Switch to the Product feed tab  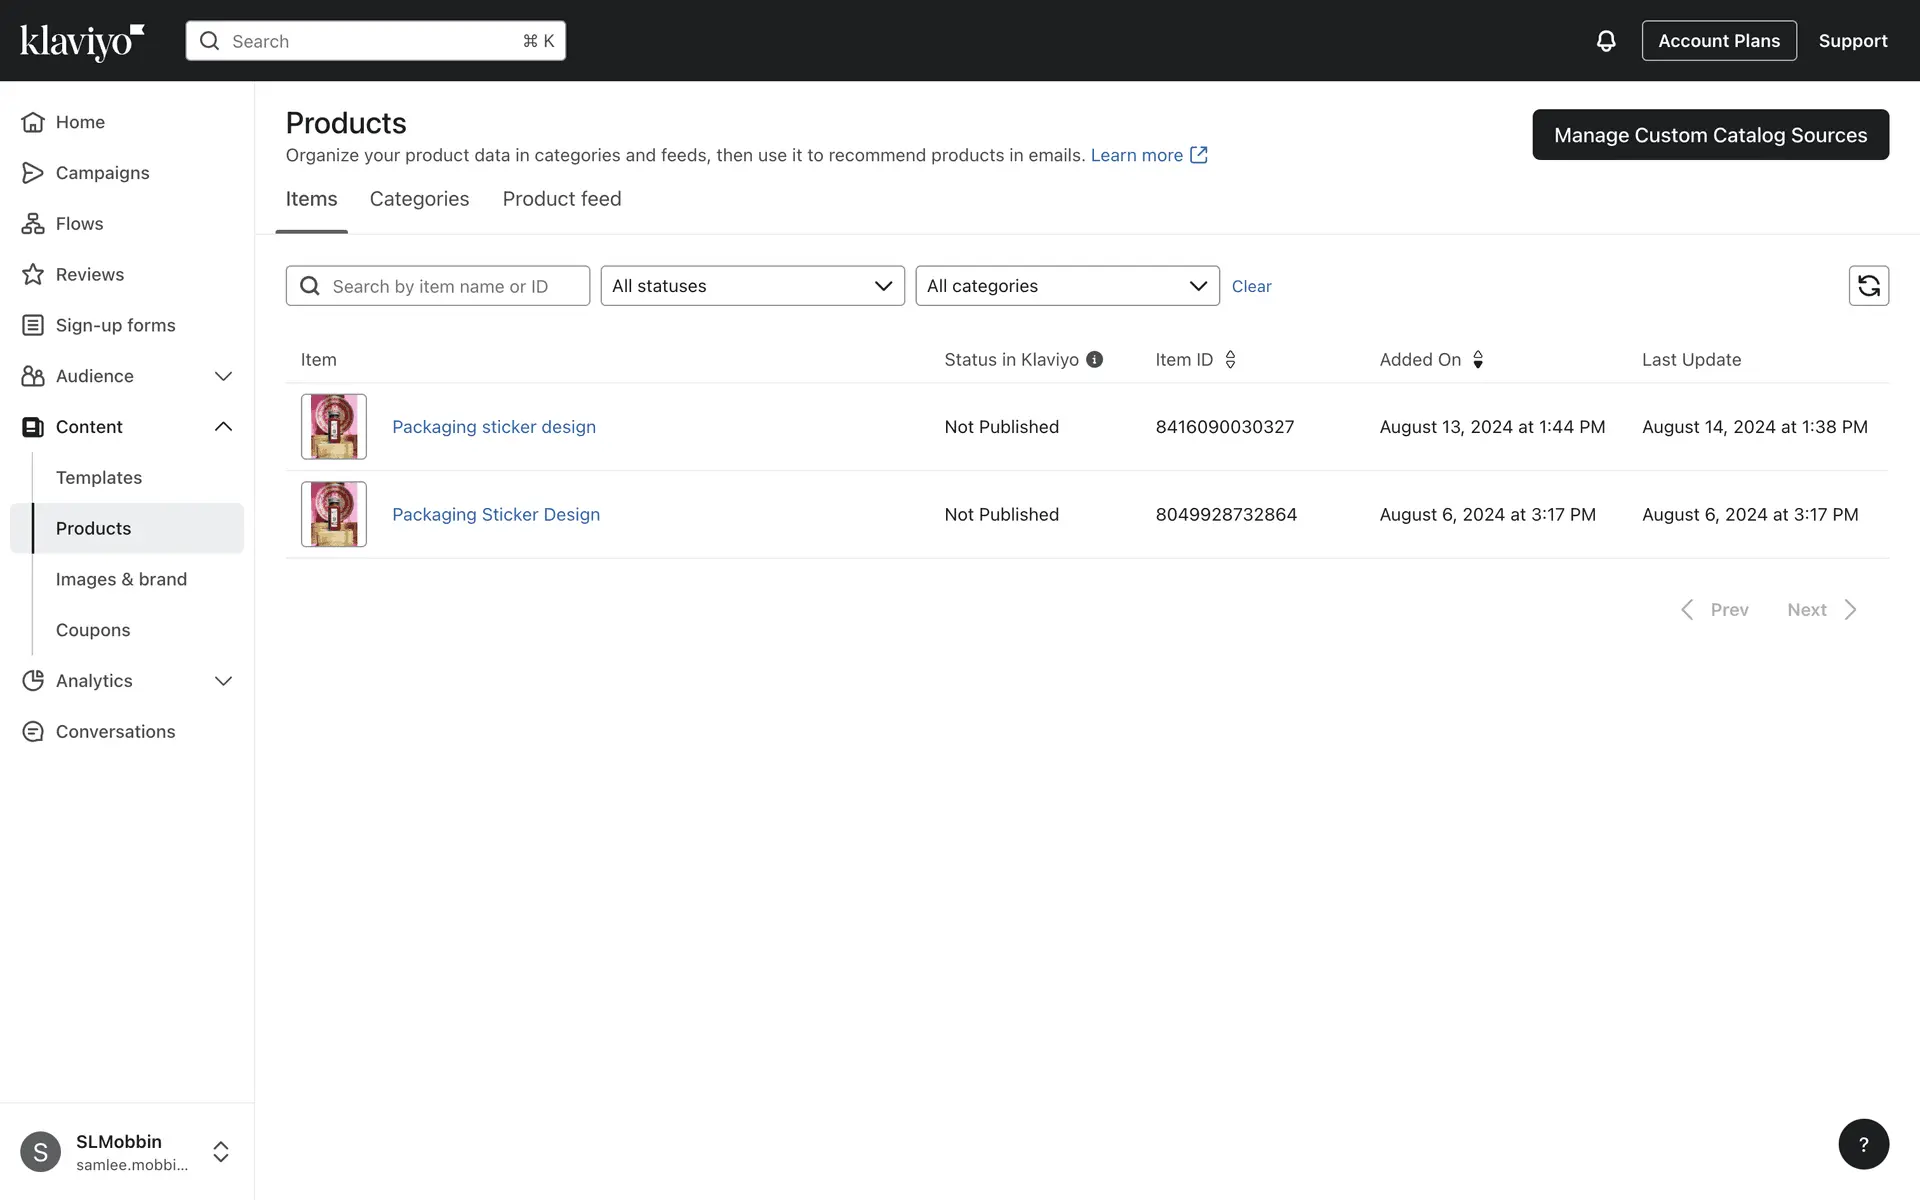(561, 199)
